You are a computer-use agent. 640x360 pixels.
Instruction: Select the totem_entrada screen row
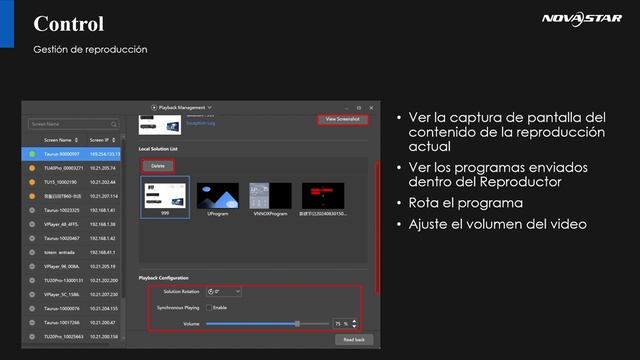pos(71,253)
